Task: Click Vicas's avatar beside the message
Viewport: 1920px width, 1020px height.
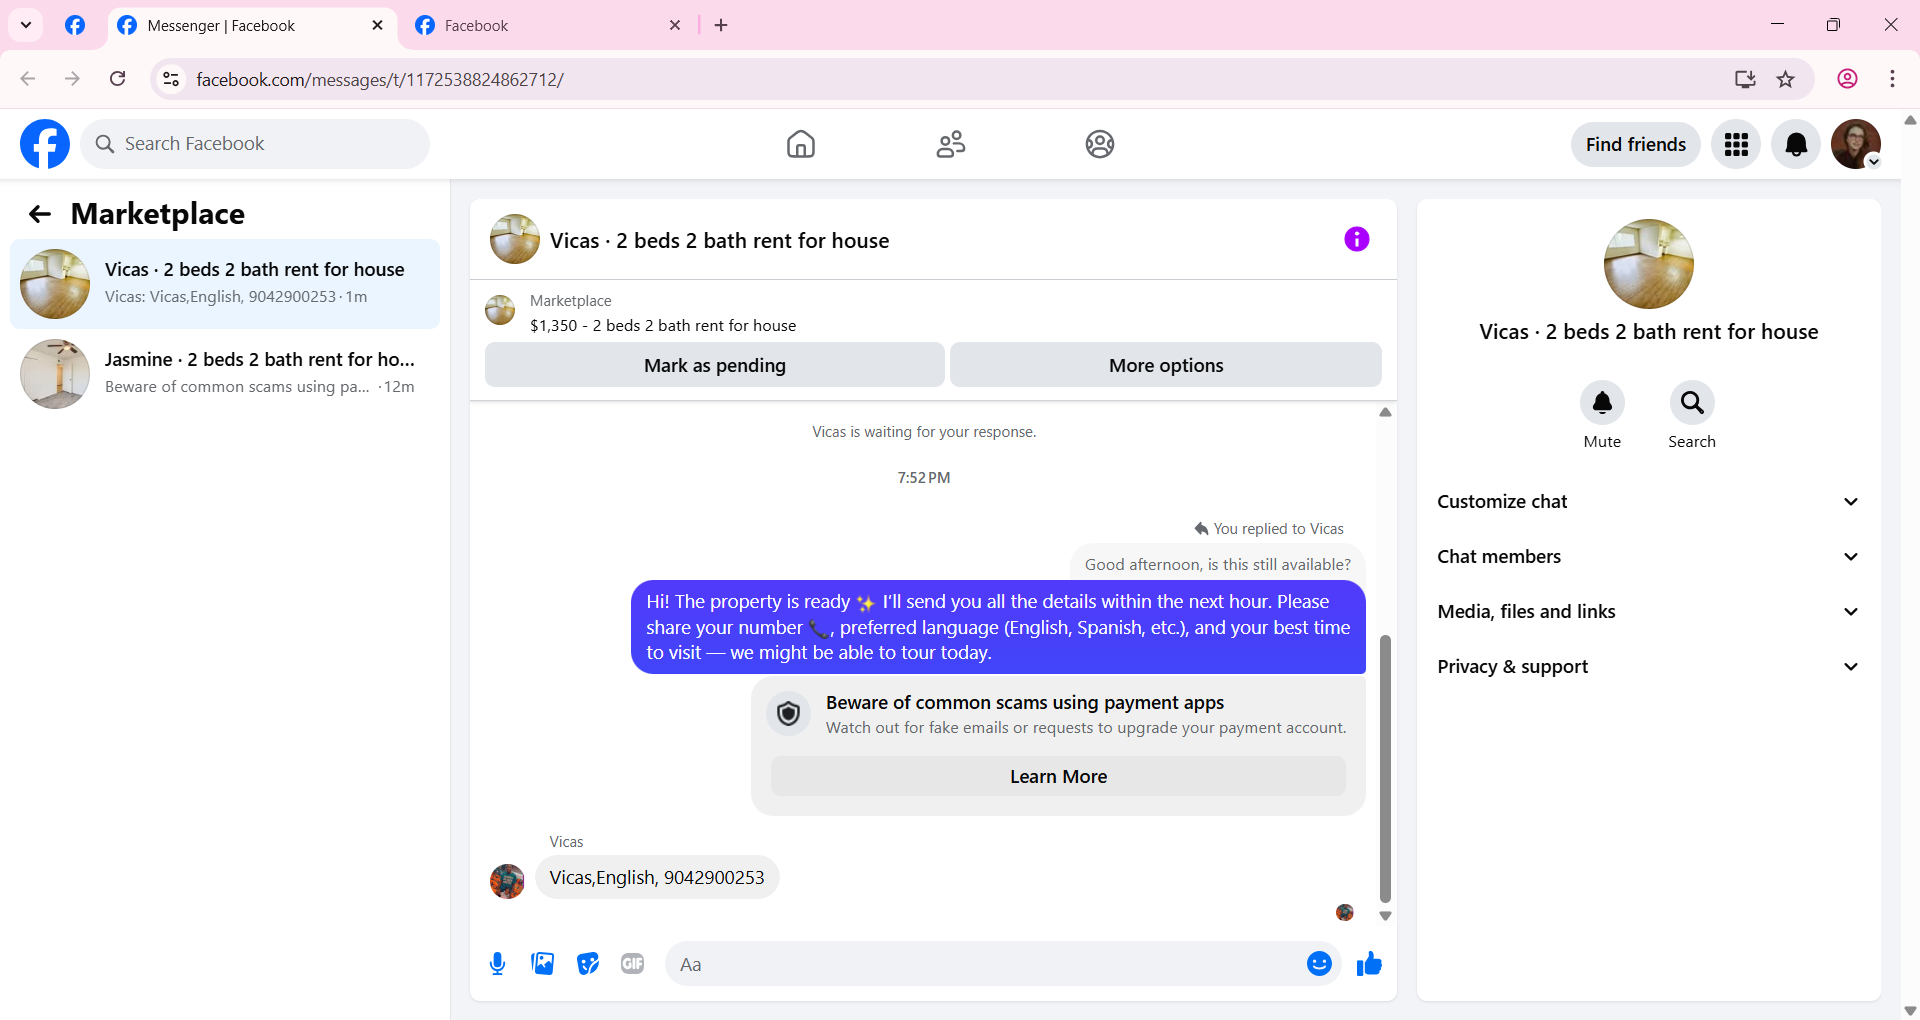Action: 507,881
